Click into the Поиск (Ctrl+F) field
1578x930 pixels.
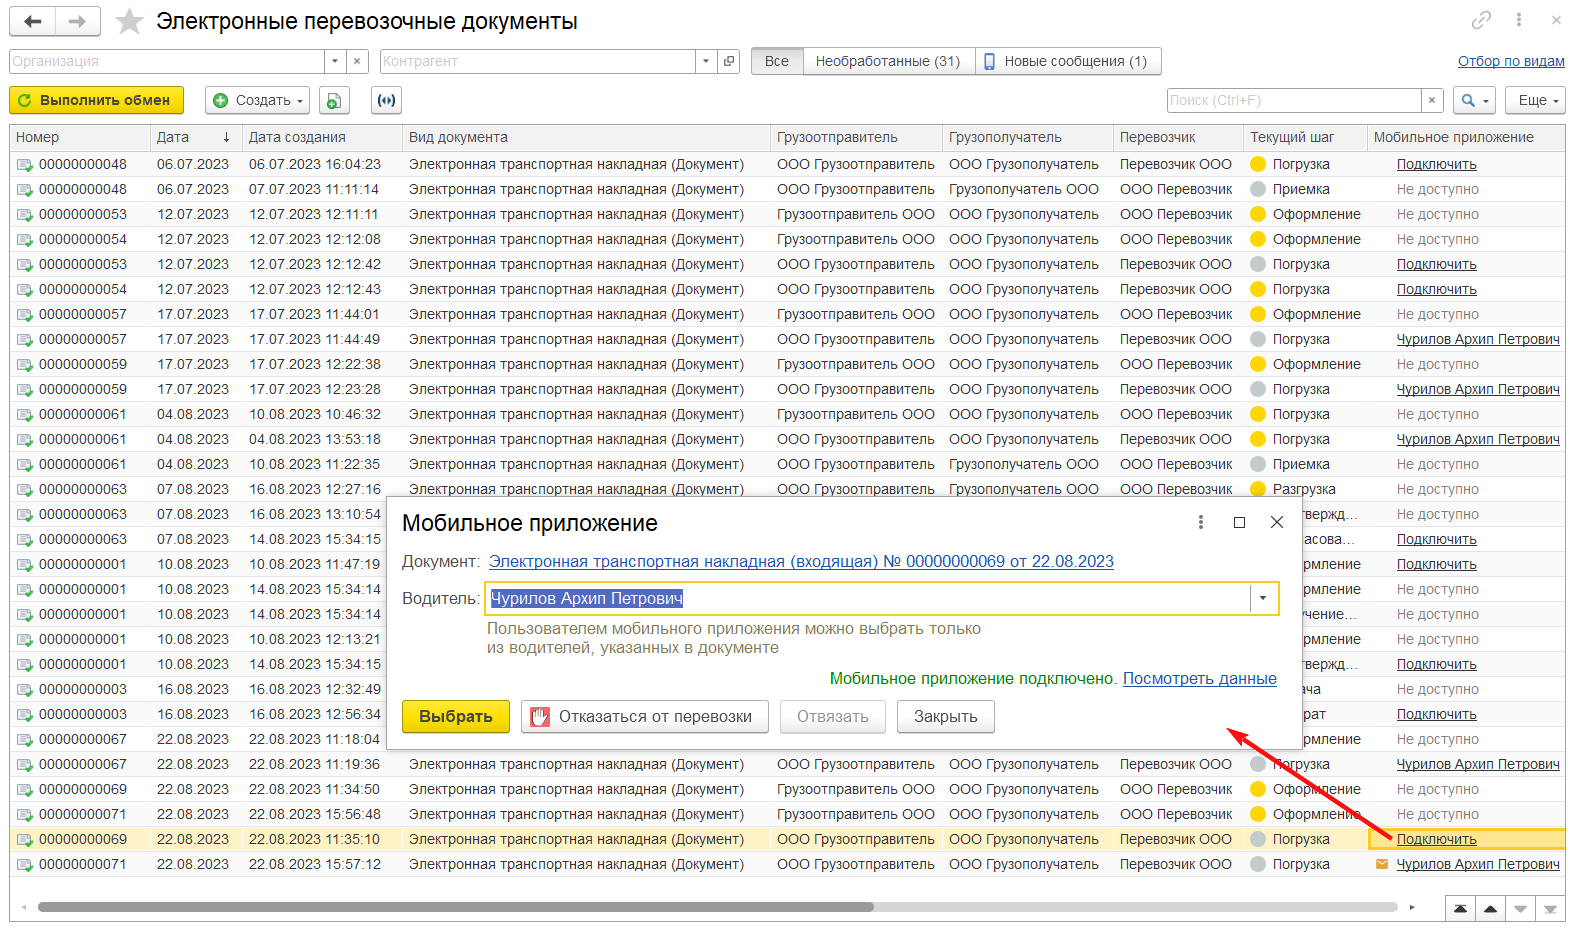coord(1294,100)
